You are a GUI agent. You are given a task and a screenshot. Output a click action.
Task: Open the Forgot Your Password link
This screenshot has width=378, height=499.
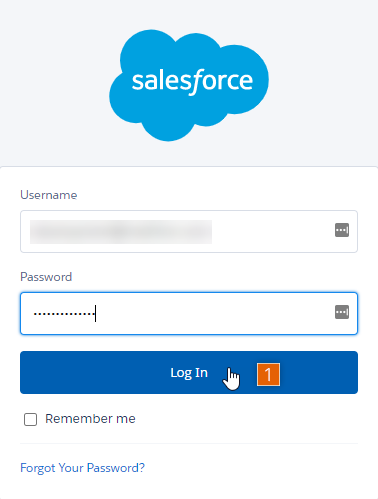82,468
